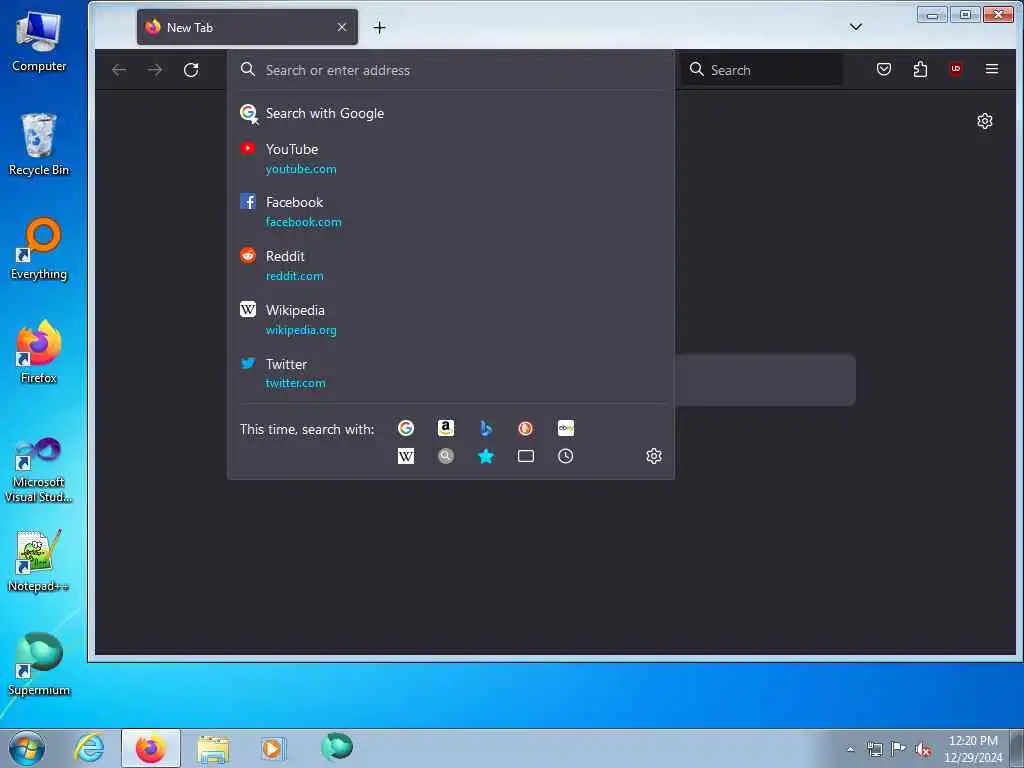Click This time, search with label
Screen dimensions: 1024x768
[307, 429]
